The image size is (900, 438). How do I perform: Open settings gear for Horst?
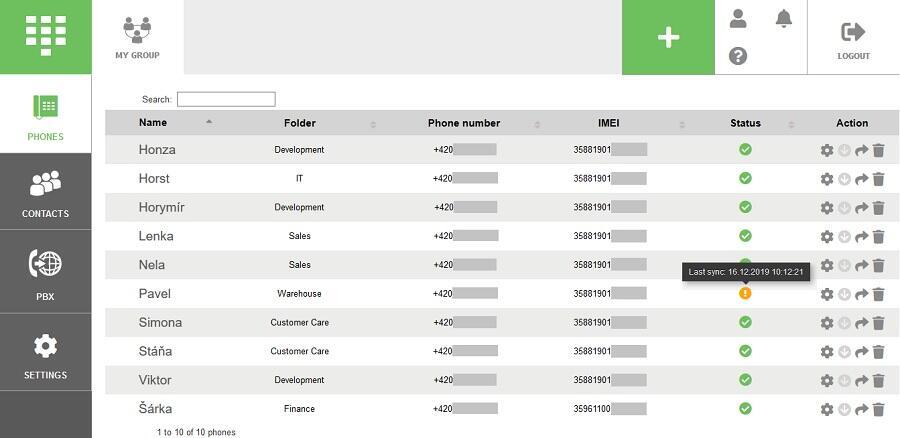pyautogui.click(x=827, y=179)
